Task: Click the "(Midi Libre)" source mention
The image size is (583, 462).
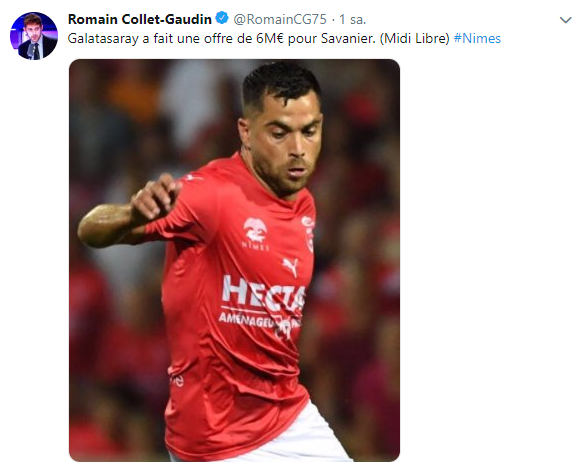Action: [415, 39]
